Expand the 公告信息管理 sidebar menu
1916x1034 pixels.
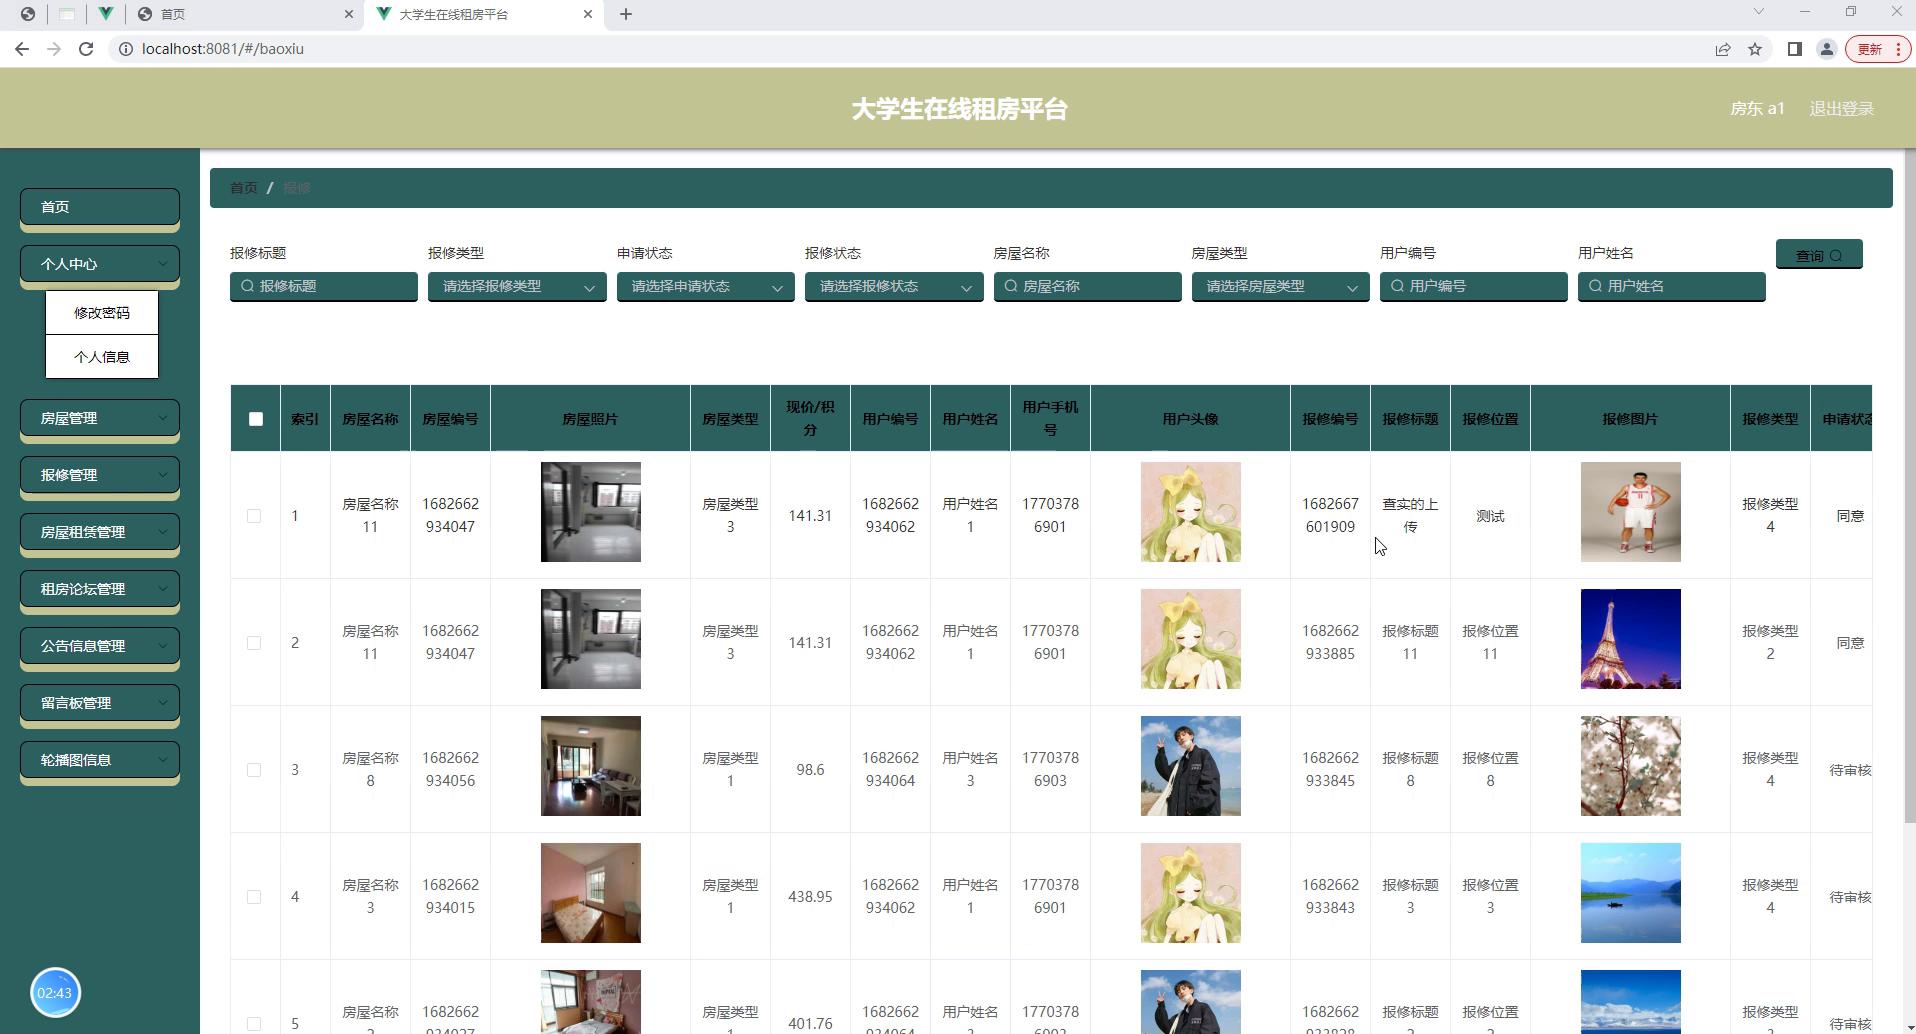[x=100, y=646]
